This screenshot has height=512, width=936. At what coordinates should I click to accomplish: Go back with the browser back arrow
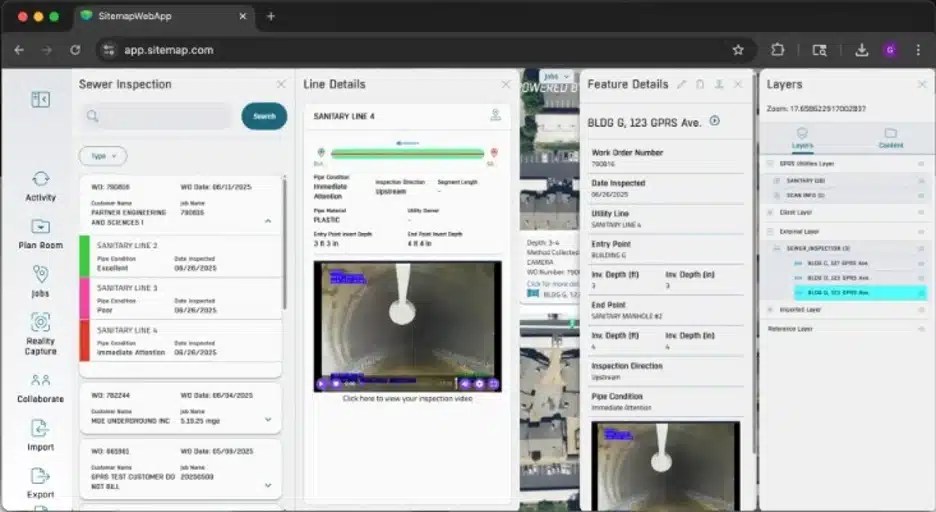[x=19, y=50]
